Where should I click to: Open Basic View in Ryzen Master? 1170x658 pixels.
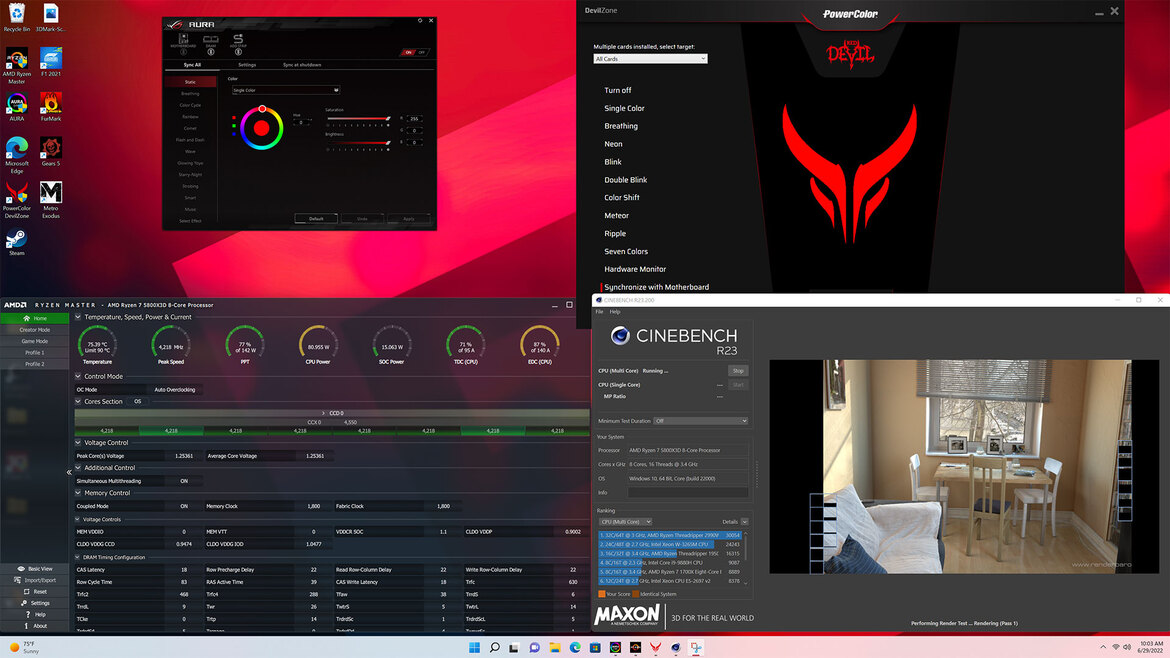[34, 568]
